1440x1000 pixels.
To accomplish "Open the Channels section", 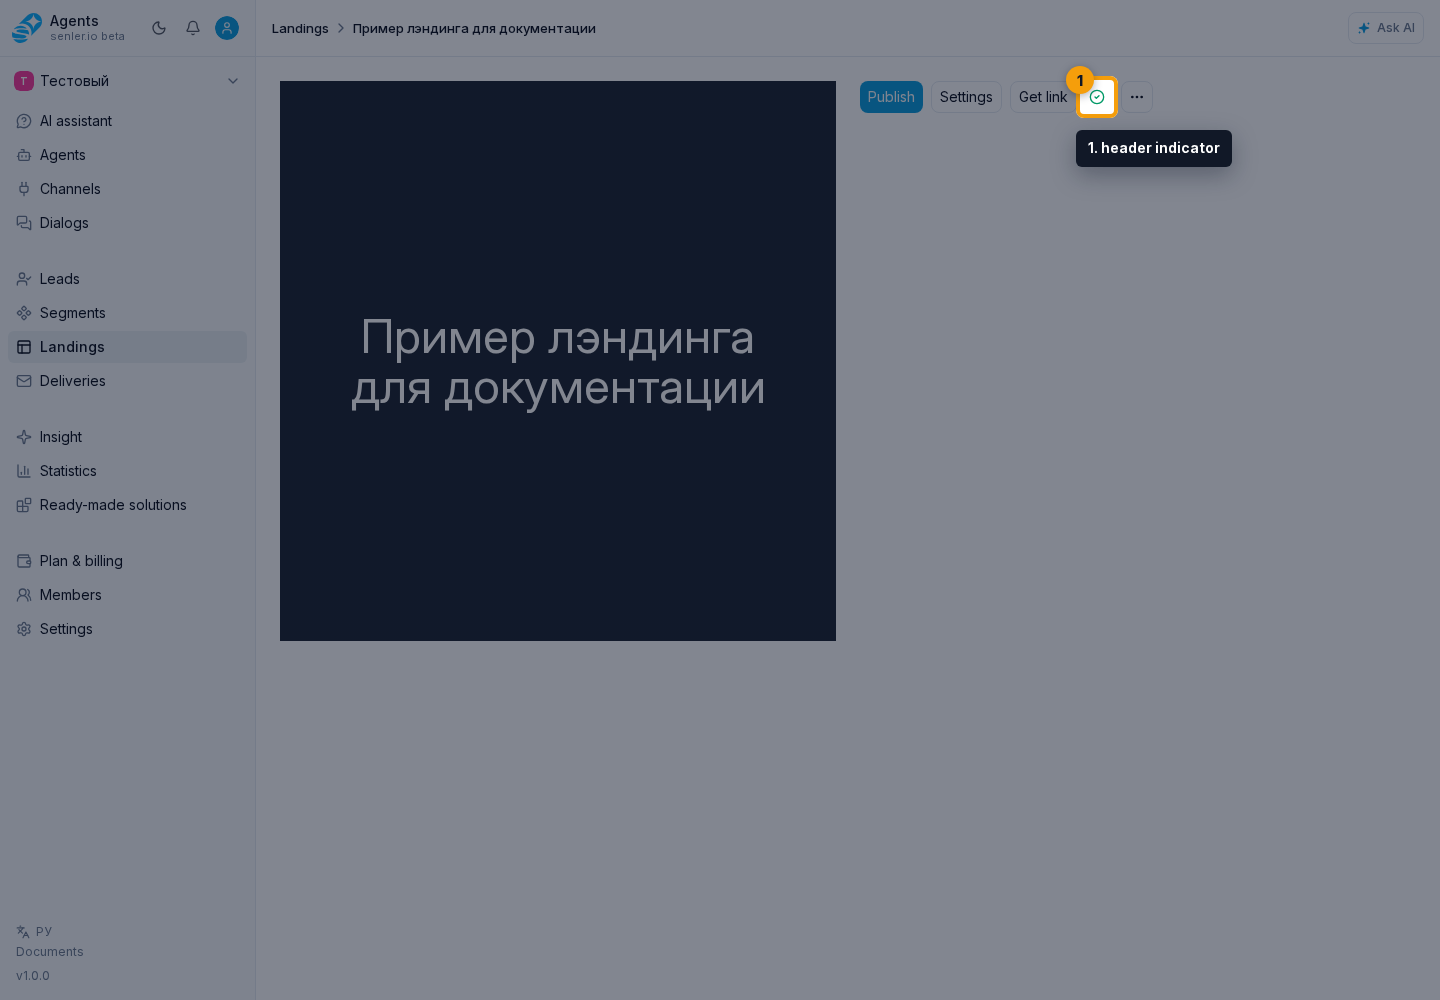I will tap(127, 189).
